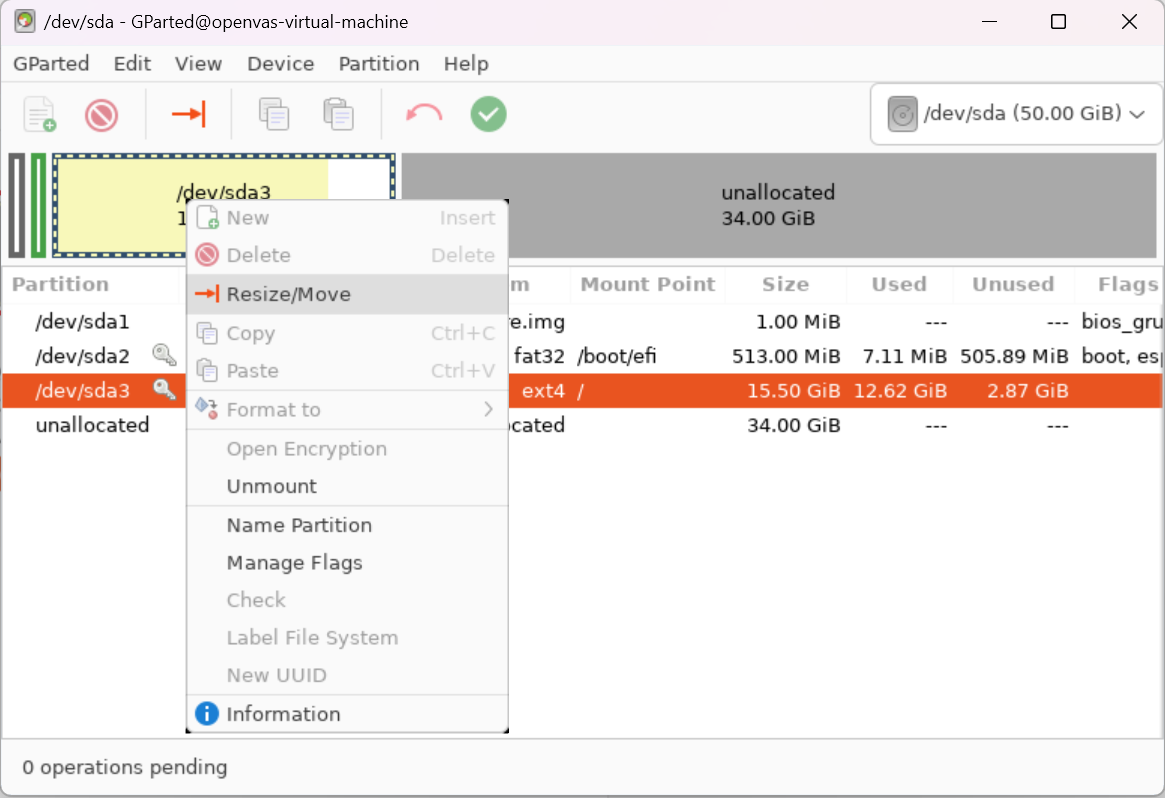1165x798 pixels.
Task: Open the Device menu
Action: pyautogui.click(x=281, y=64)
